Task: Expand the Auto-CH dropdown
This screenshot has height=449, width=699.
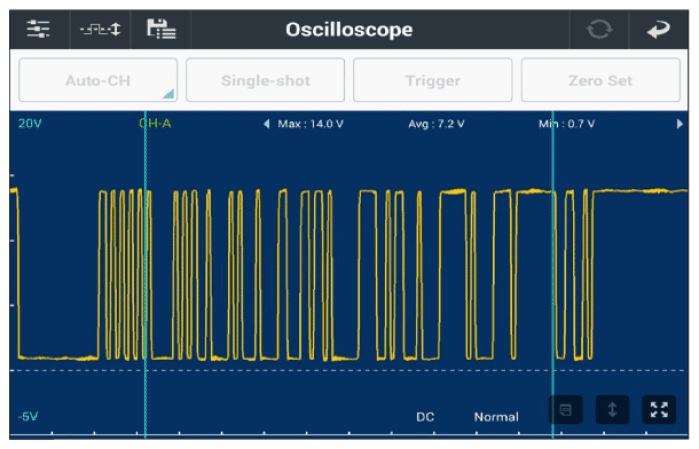Action: [98, 80]
